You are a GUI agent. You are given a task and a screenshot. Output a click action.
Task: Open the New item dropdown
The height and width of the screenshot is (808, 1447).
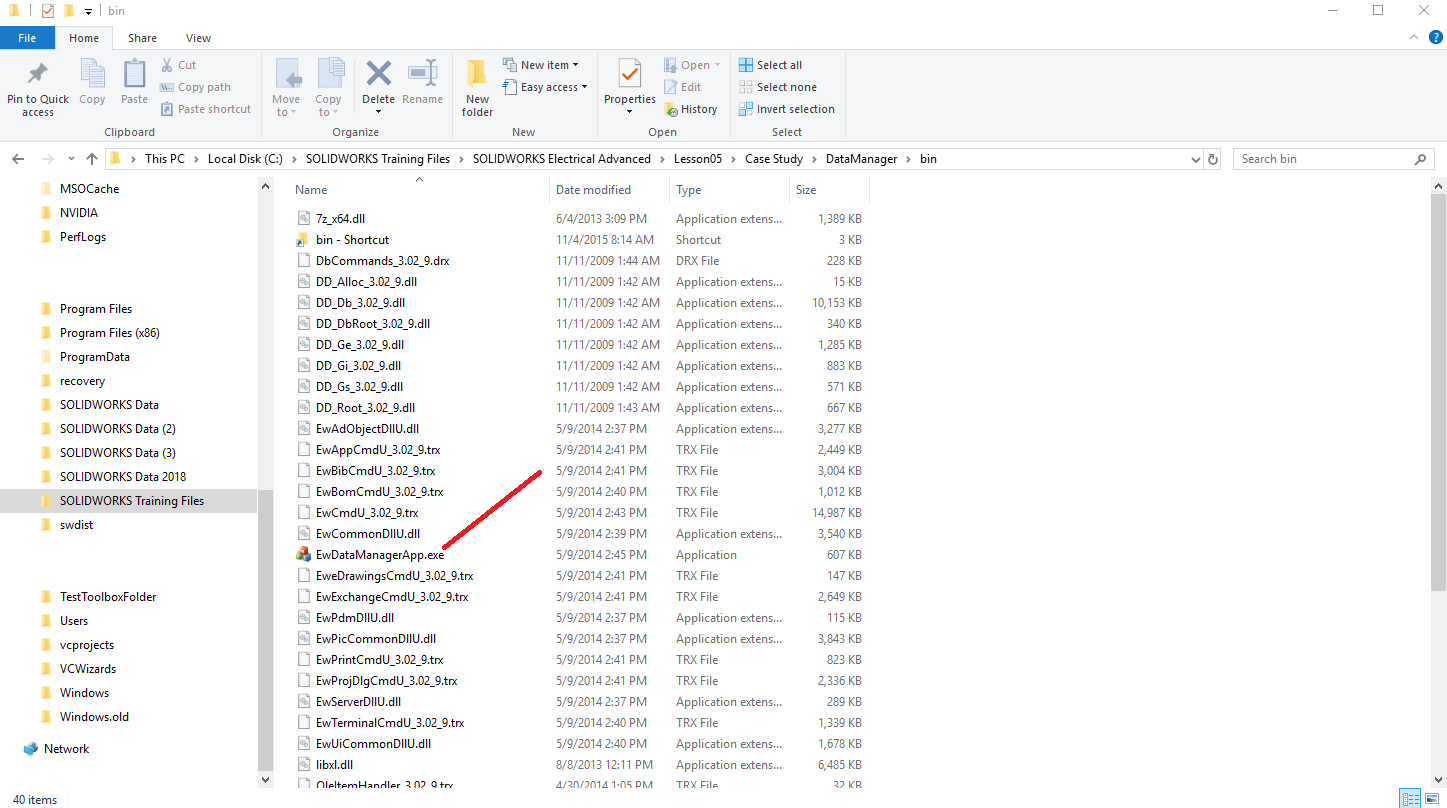click(540, 65)
